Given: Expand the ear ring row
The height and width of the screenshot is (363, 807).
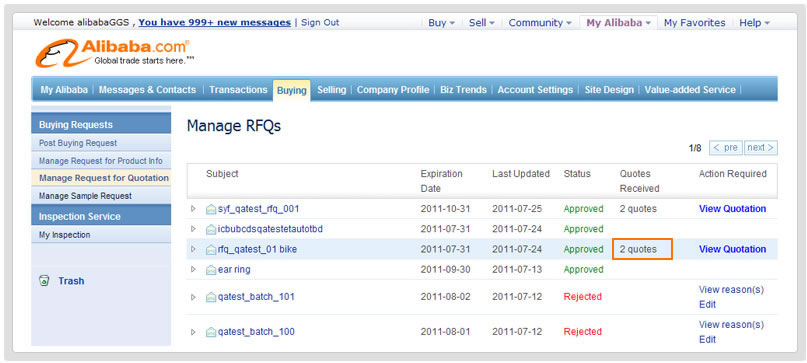Looking at the screenshot, I should tap(194, 269).
